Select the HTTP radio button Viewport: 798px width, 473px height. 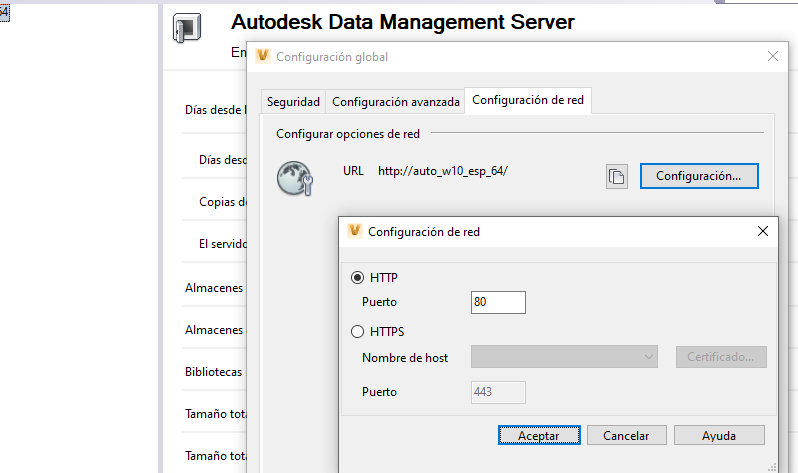(x=358, y=277)
